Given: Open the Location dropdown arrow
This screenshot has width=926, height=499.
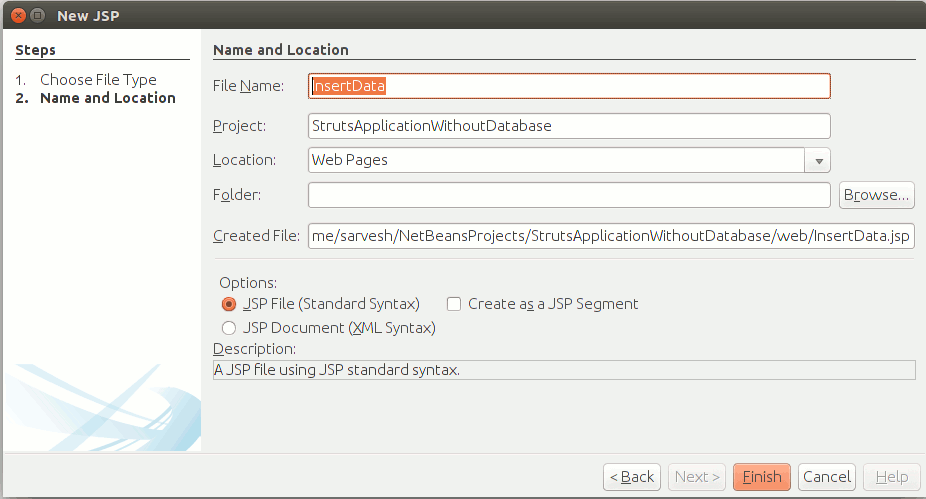Looking at the screenshot, I should pos(818,161).
